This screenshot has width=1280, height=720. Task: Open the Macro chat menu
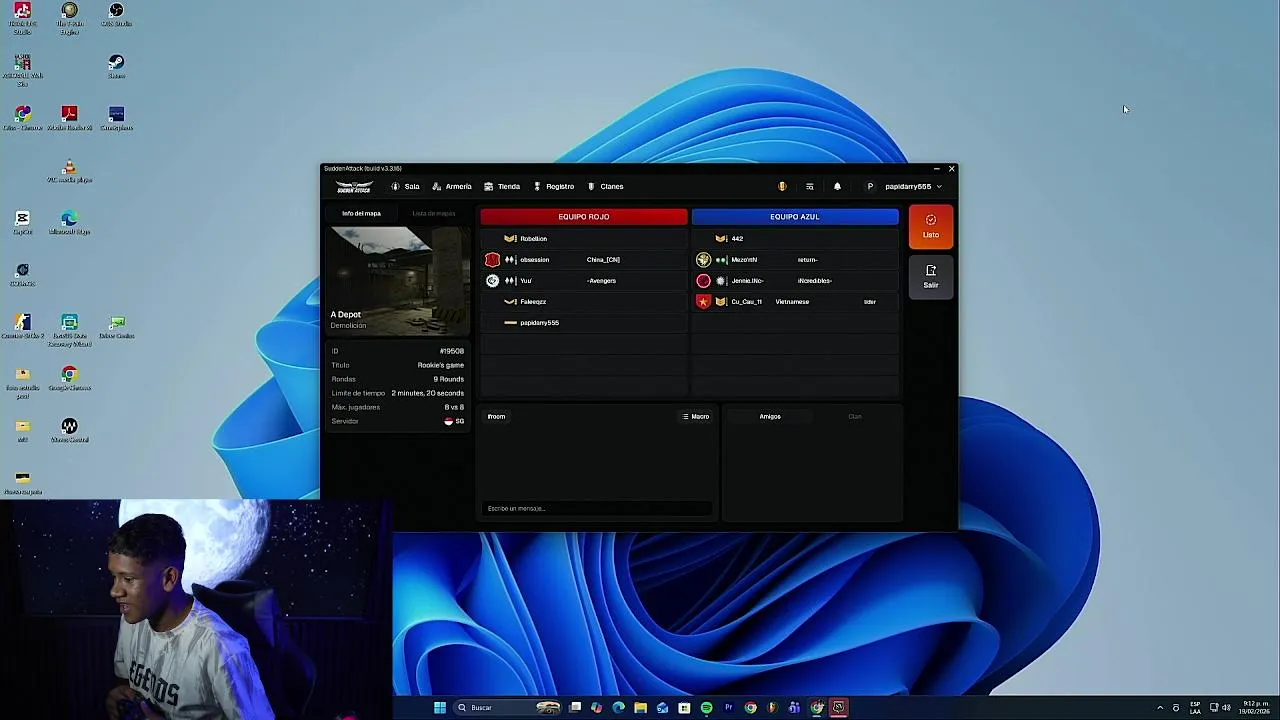(x=696, y=417)
